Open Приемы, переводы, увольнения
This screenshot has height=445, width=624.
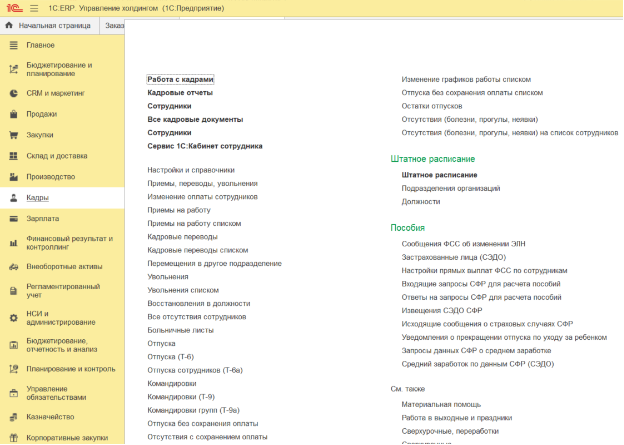coord(203,183)
